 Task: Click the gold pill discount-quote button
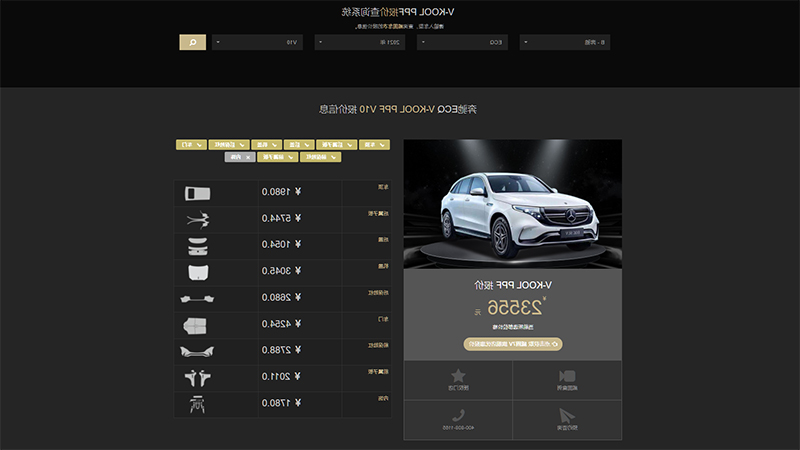click(513, 344)
